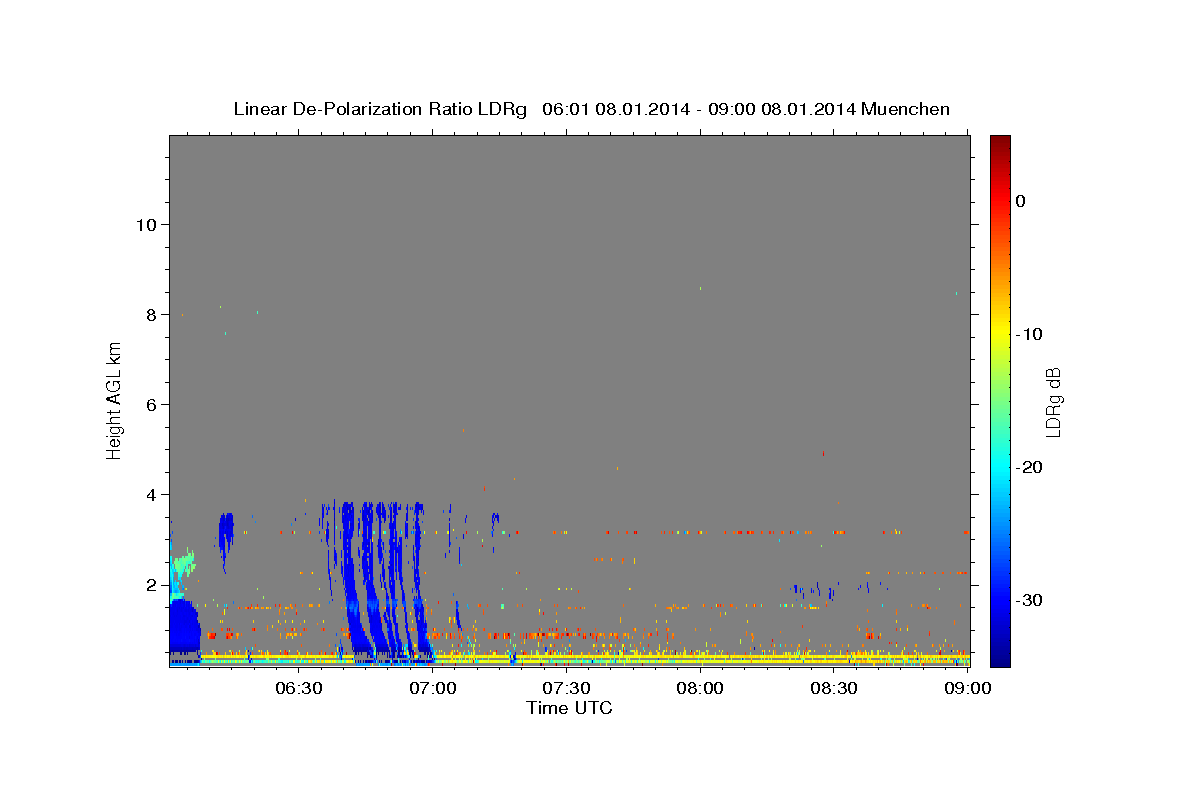Click the blue streaked precipitation bands near 06:45
The image size is (1200, 800).
[x=380, y=580]
